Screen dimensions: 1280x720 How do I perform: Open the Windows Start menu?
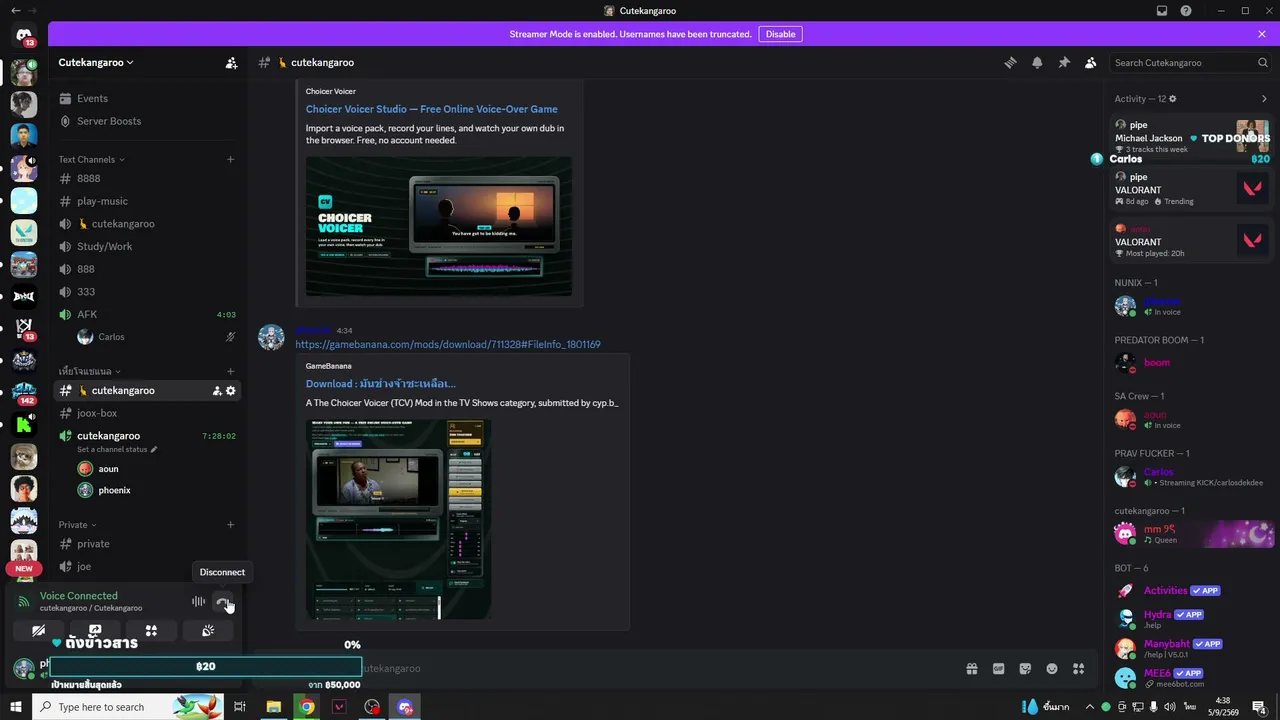point(16,707)
